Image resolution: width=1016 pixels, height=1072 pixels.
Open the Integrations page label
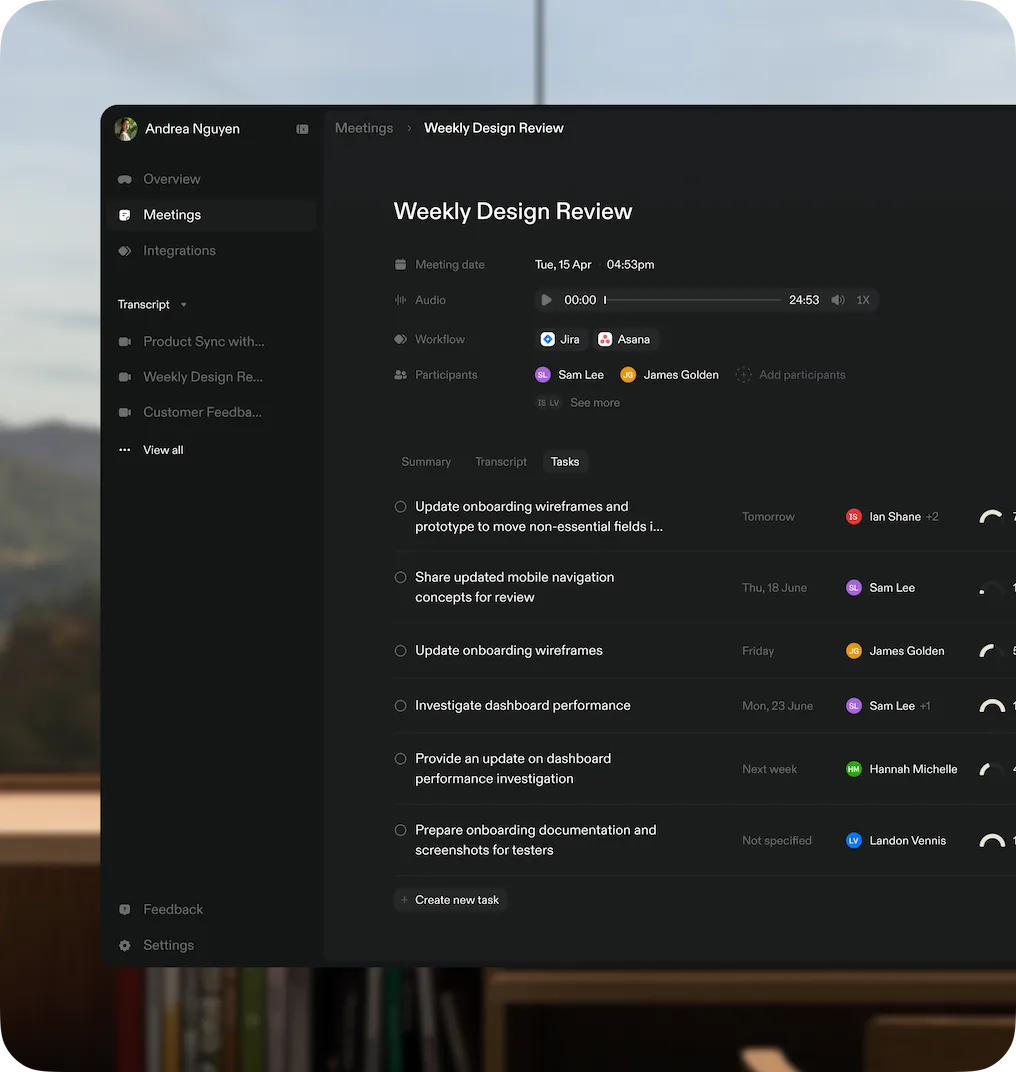[x=179, y=251]
